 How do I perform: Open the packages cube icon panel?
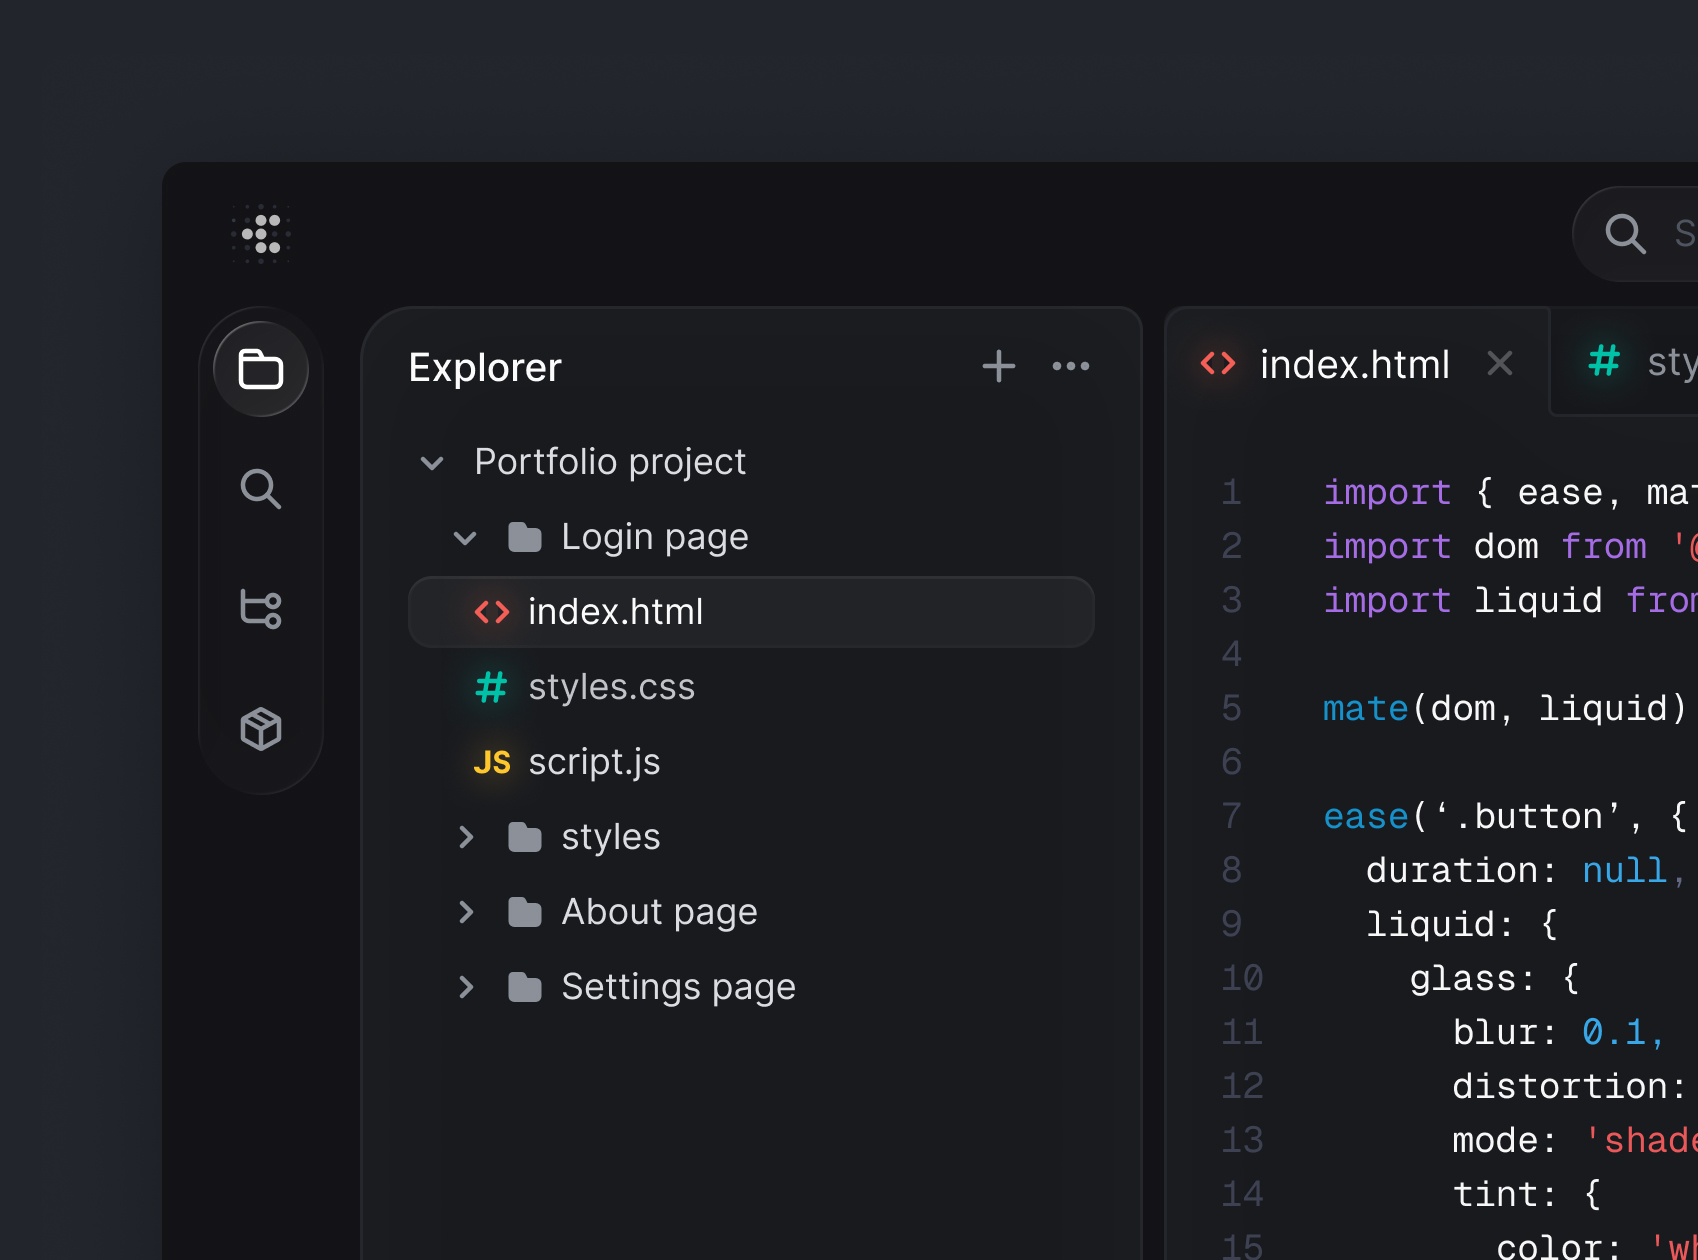[261, 729]
